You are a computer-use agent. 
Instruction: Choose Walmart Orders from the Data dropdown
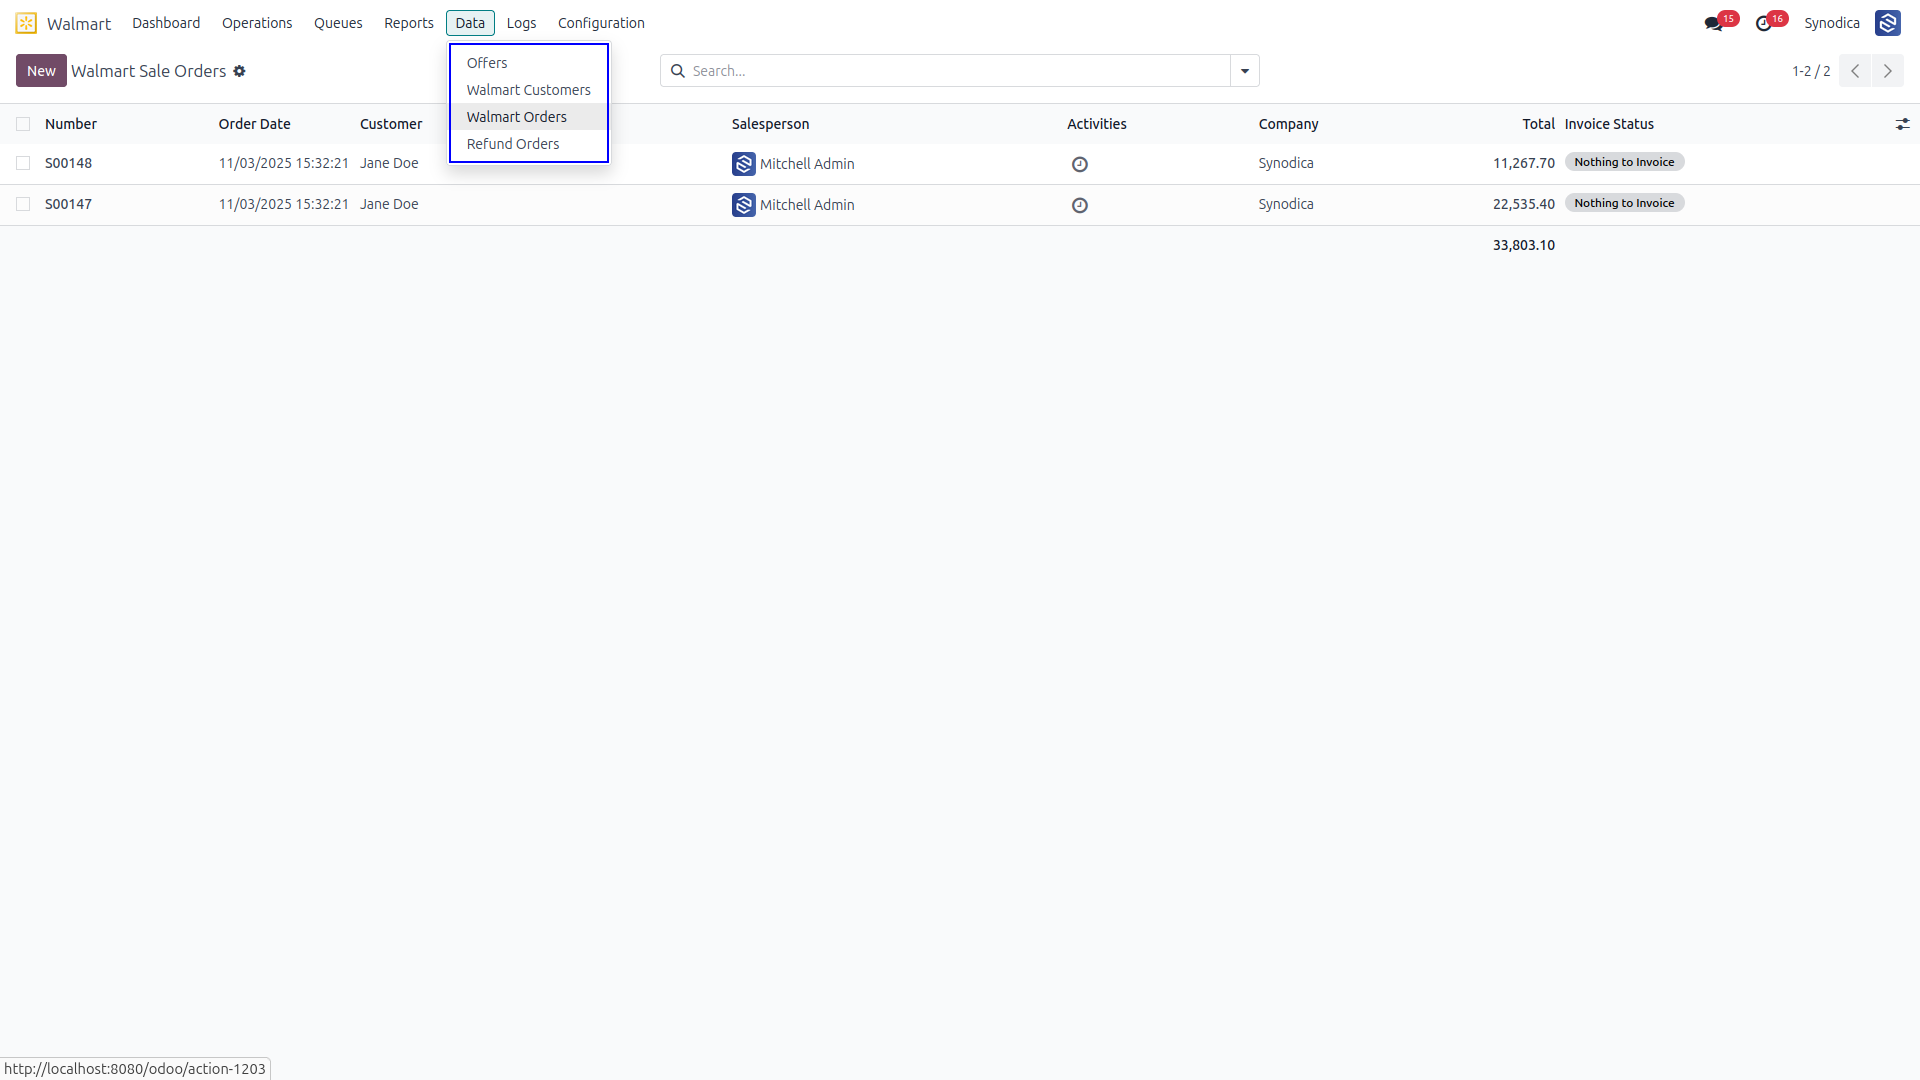529,117
